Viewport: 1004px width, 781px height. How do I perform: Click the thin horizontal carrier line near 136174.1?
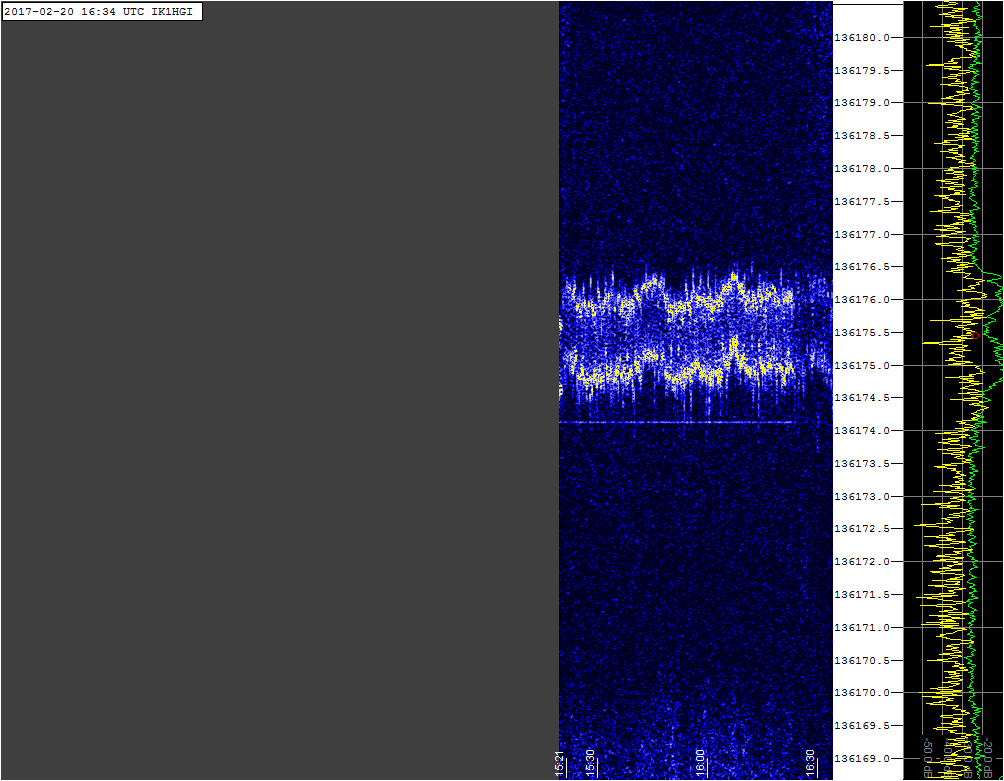[677, 423]
